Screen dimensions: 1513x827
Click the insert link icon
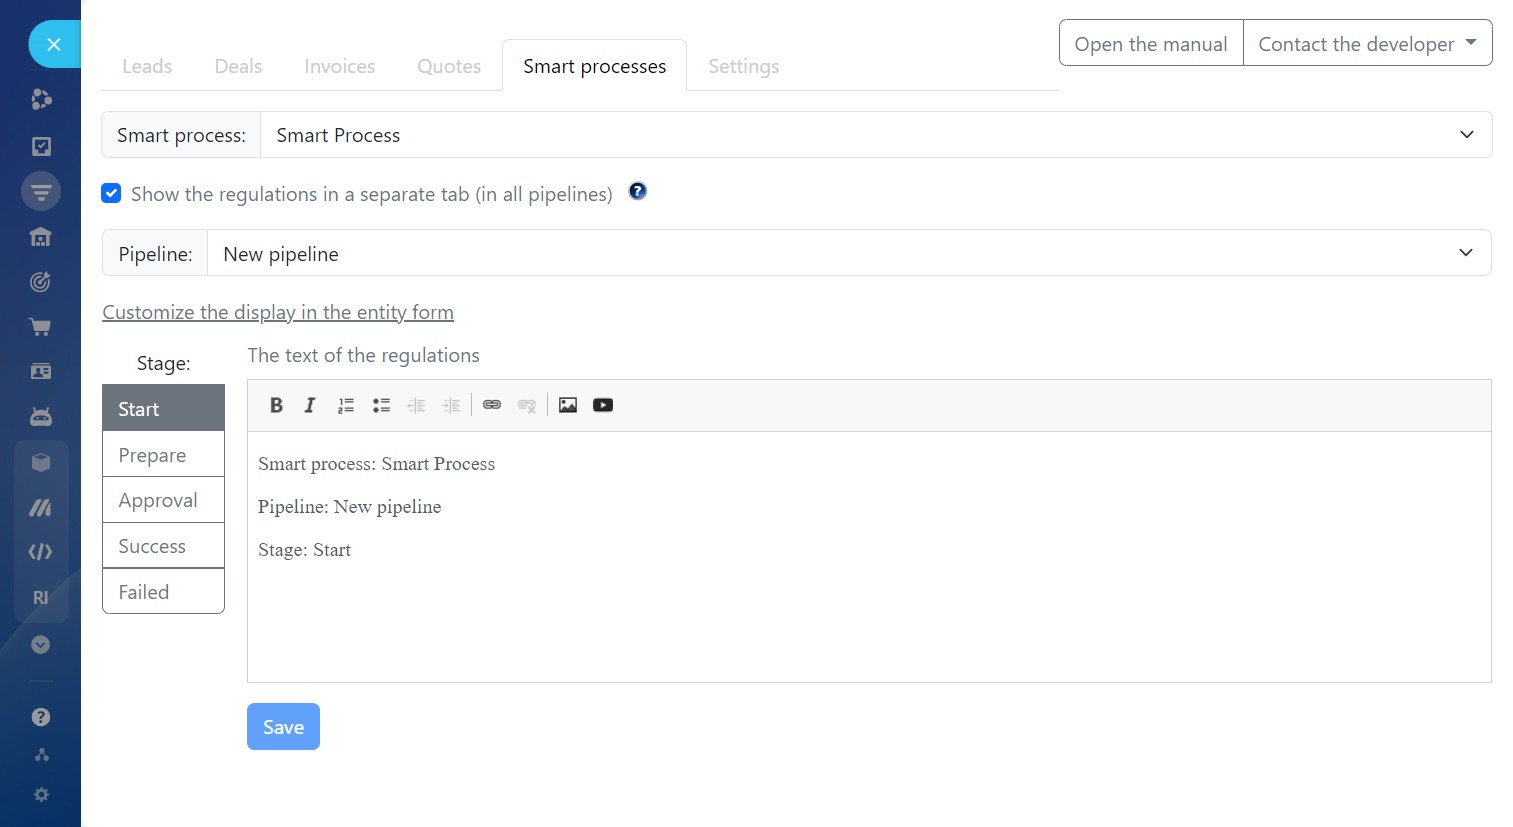pyautogui.click(x=492, y=405)
